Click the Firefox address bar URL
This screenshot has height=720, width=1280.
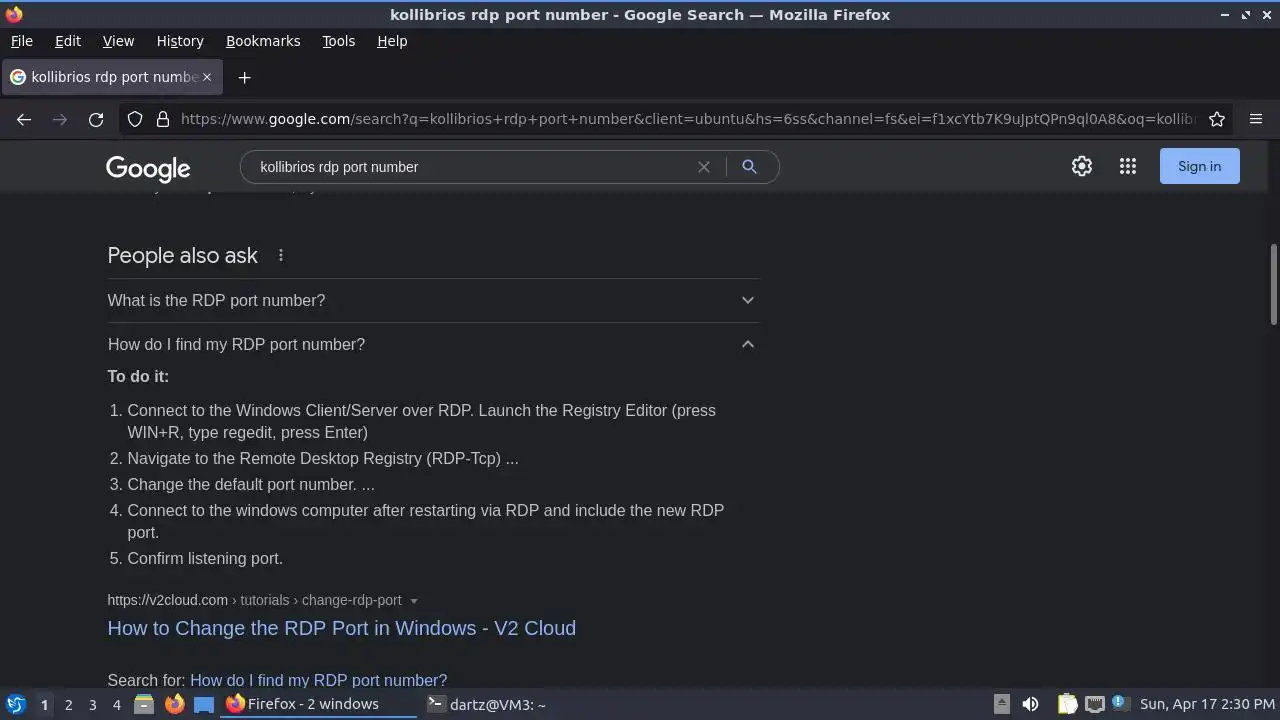click(688, 119)
